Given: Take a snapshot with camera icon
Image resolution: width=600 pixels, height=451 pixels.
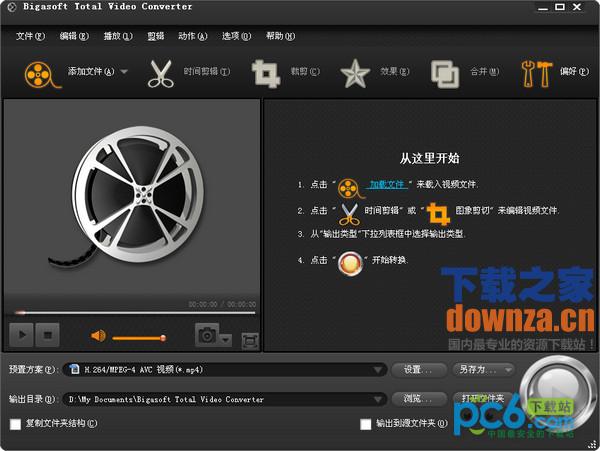Looking at the screenshot, I should [207, 335].
